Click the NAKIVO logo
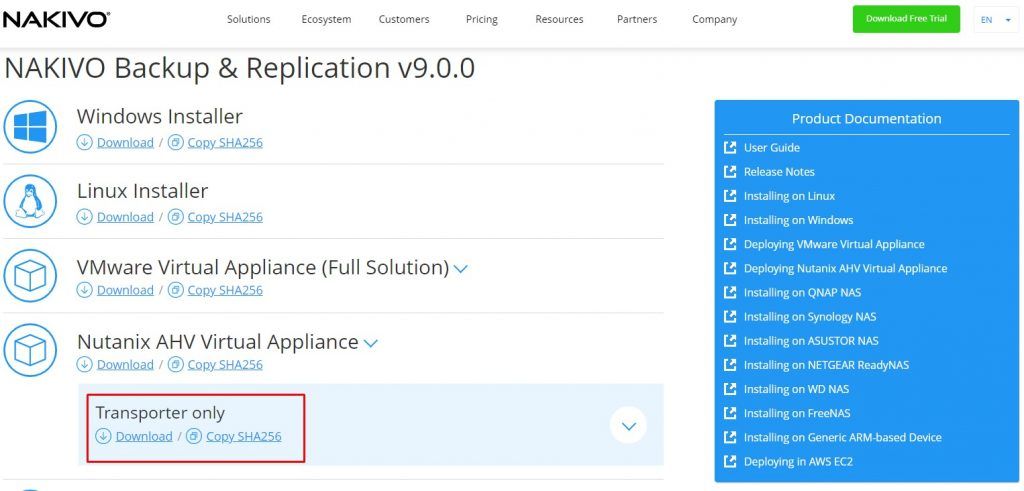Viewport: 1024px width, 491px height. 55,20
